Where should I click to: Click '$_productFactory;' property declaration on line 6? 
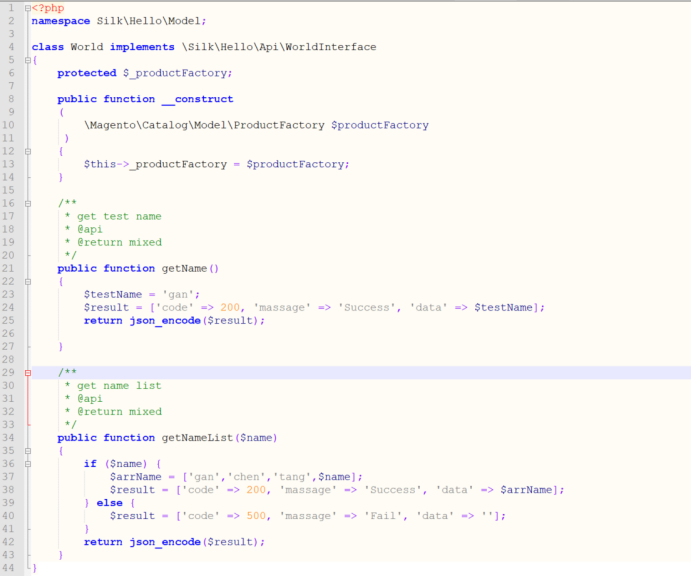177,73
